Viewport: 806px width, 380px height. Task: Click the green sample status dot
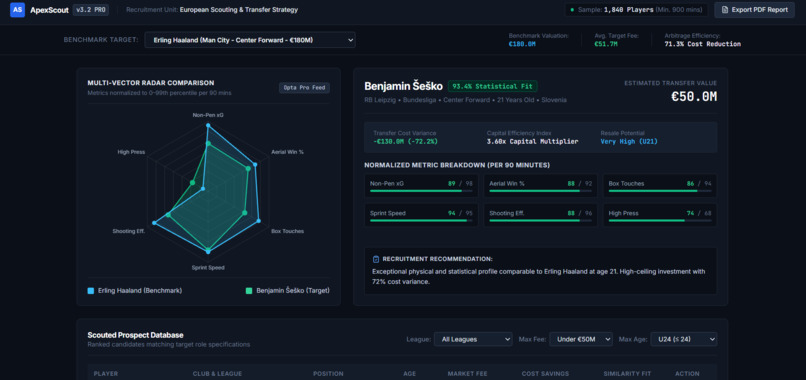pos(573,10)
